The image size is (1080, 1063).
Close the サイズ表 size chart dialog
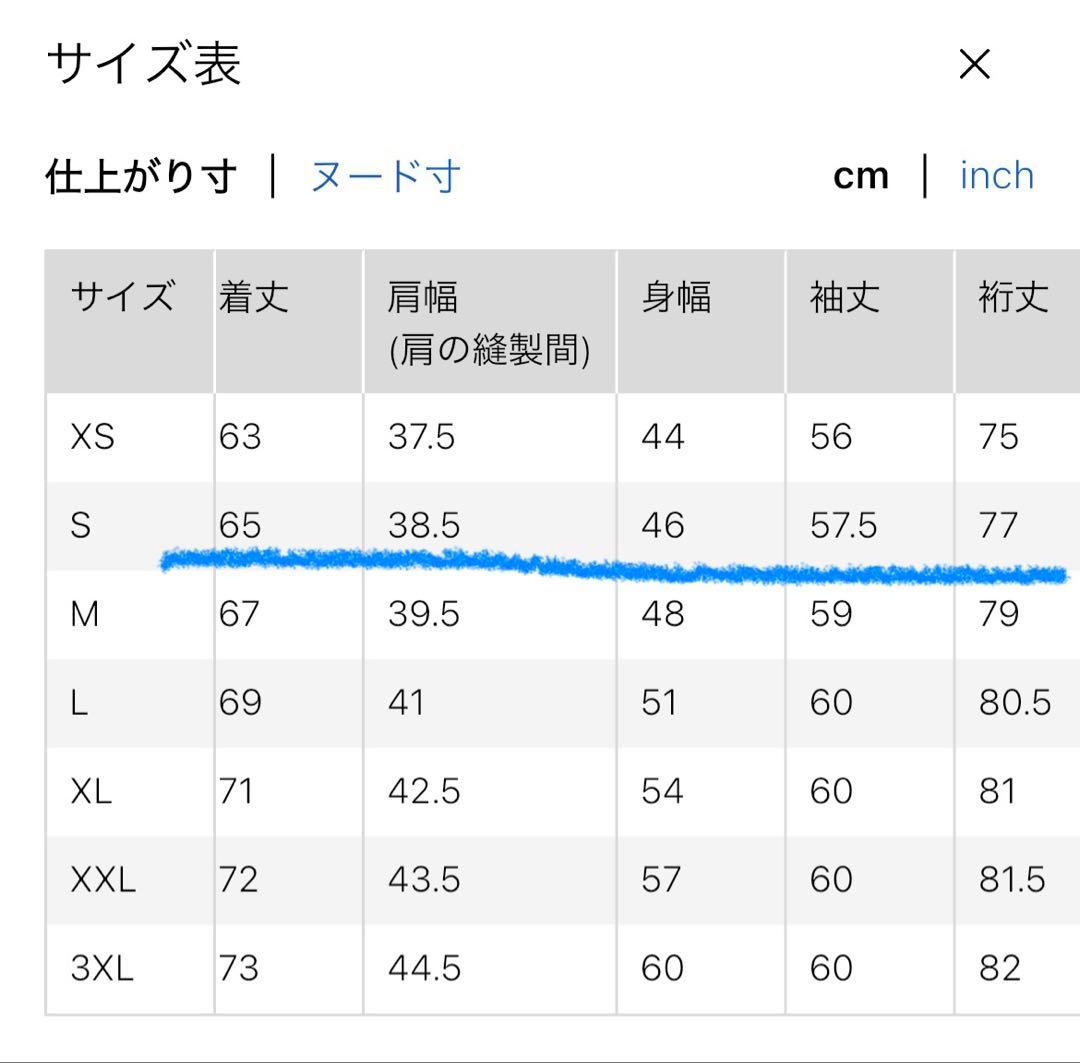click(975, 64)
